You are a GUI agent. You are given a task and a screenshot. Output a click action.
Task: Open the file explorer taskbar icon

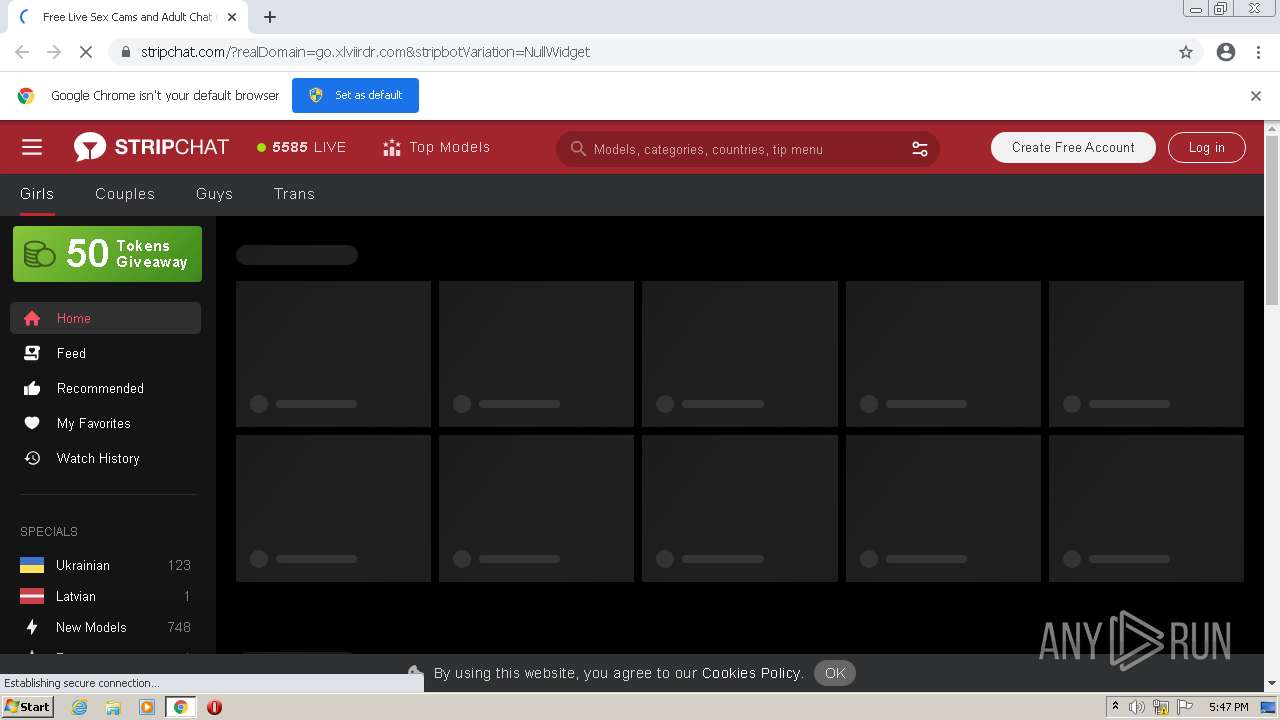(113, 707)
